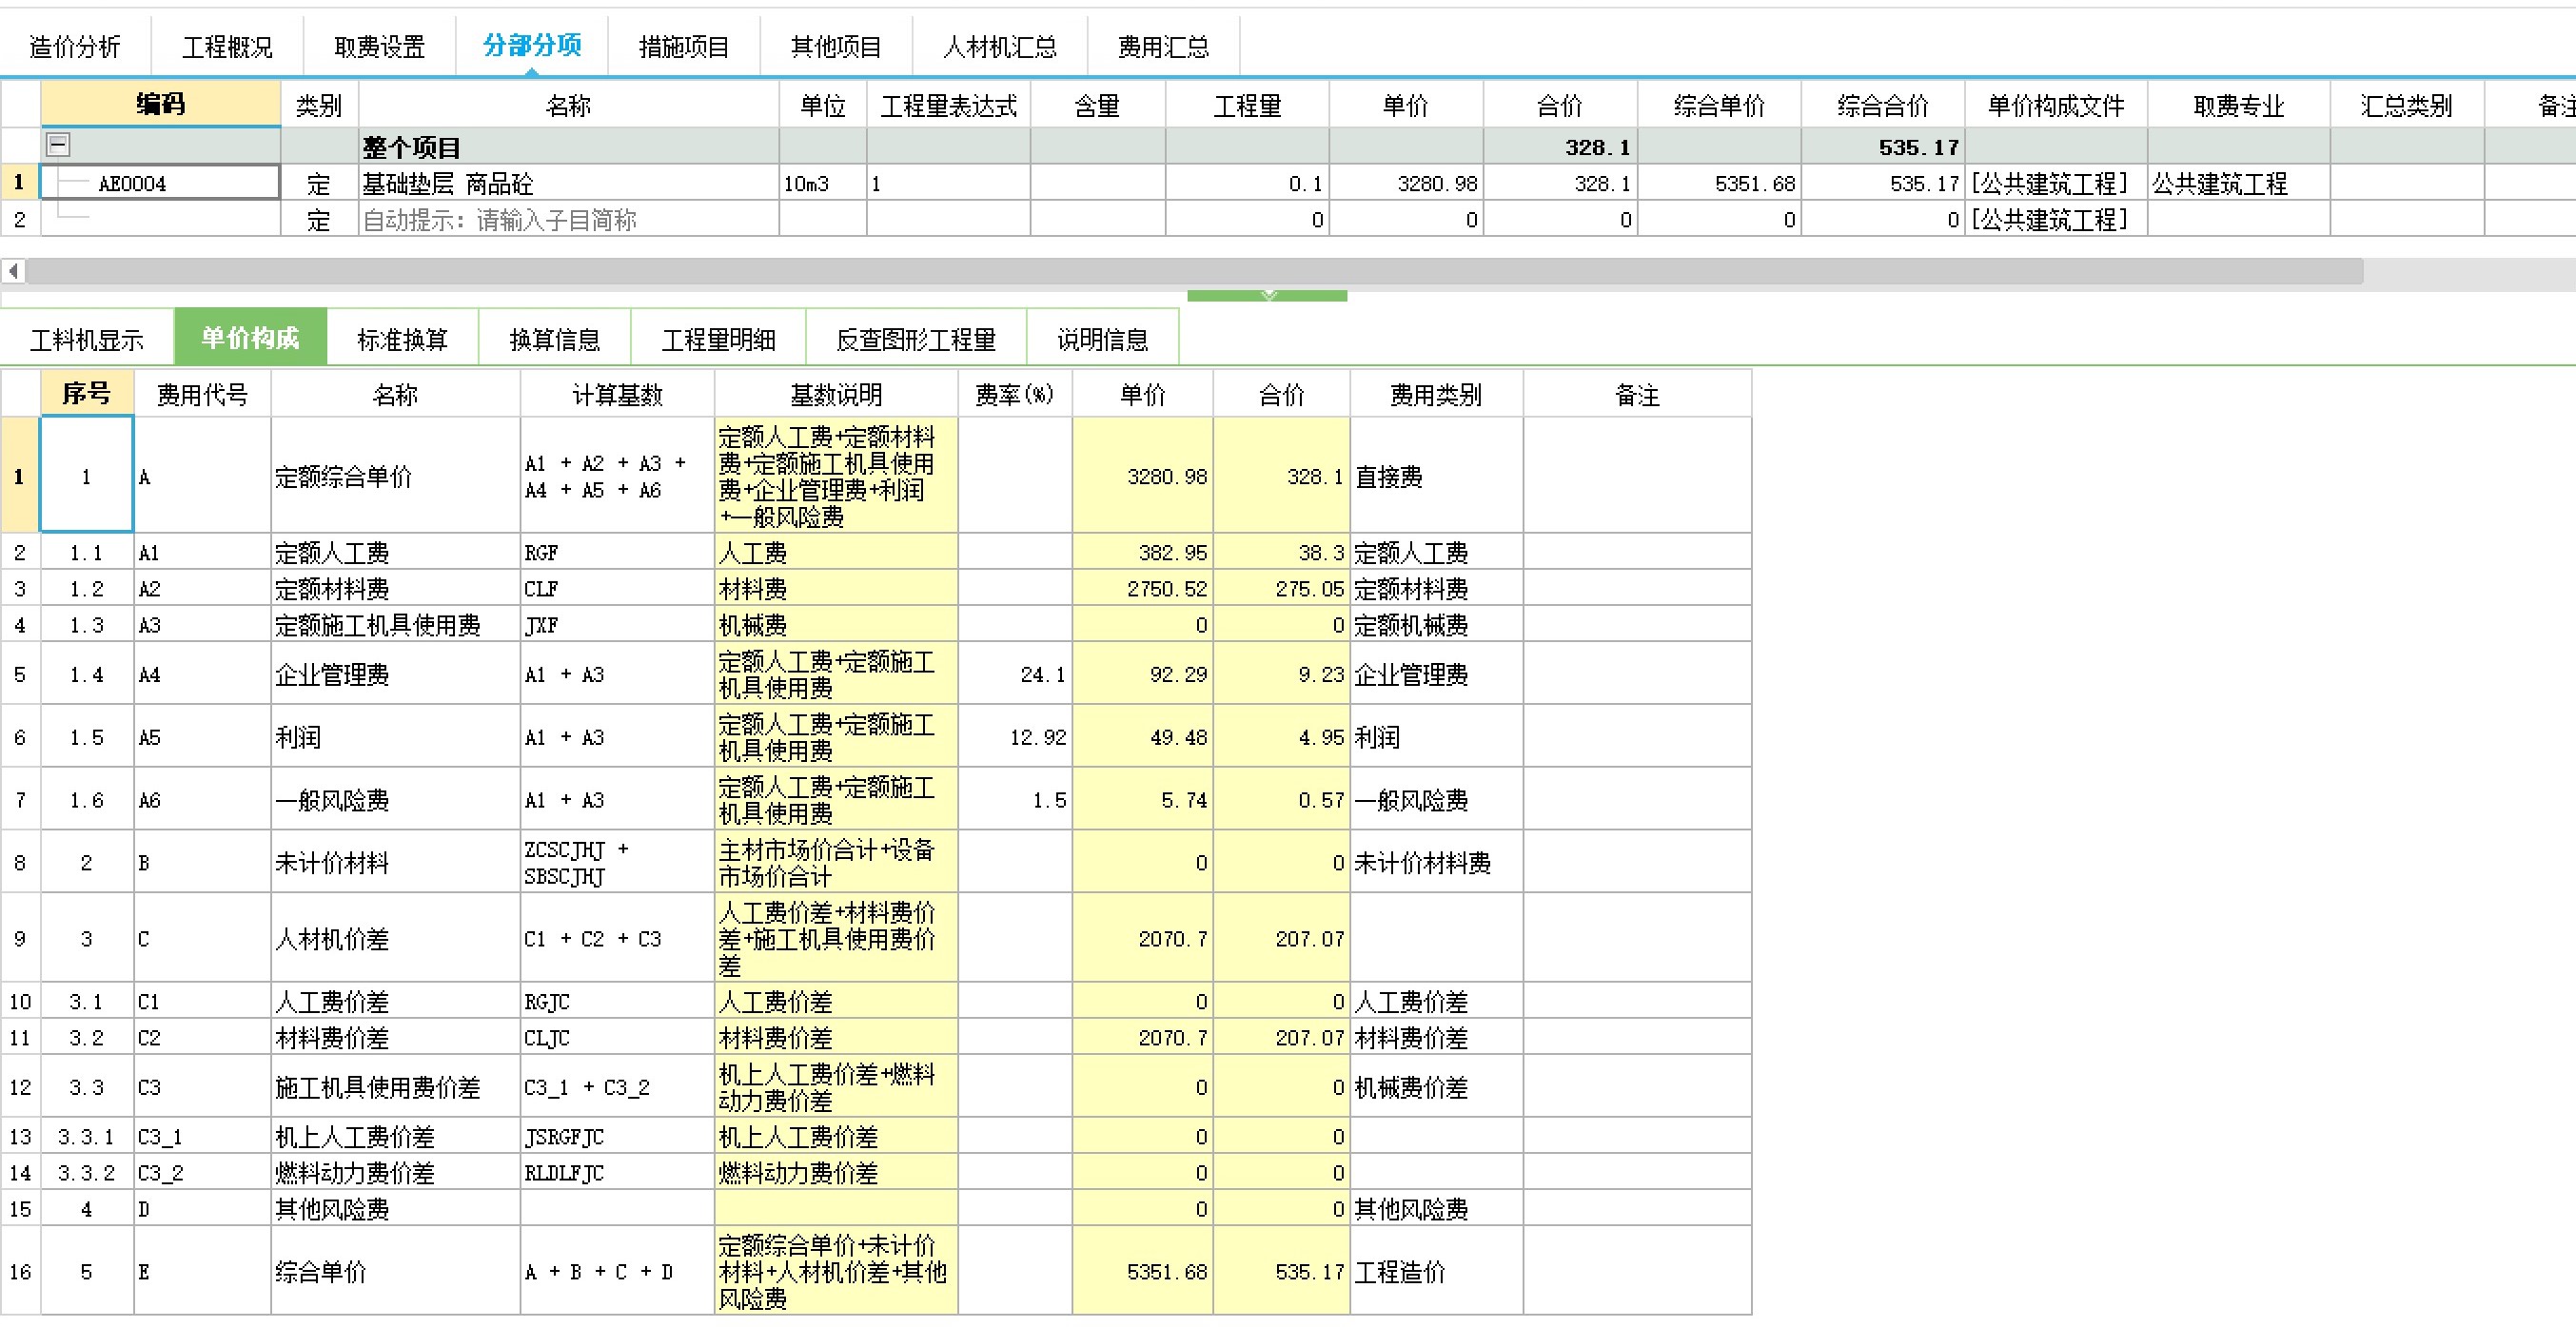Image resolution: width=2576 pixels, height=1327 pixels.
Task: Select the 其他风险费 name cell
Action: [395, 1208]
